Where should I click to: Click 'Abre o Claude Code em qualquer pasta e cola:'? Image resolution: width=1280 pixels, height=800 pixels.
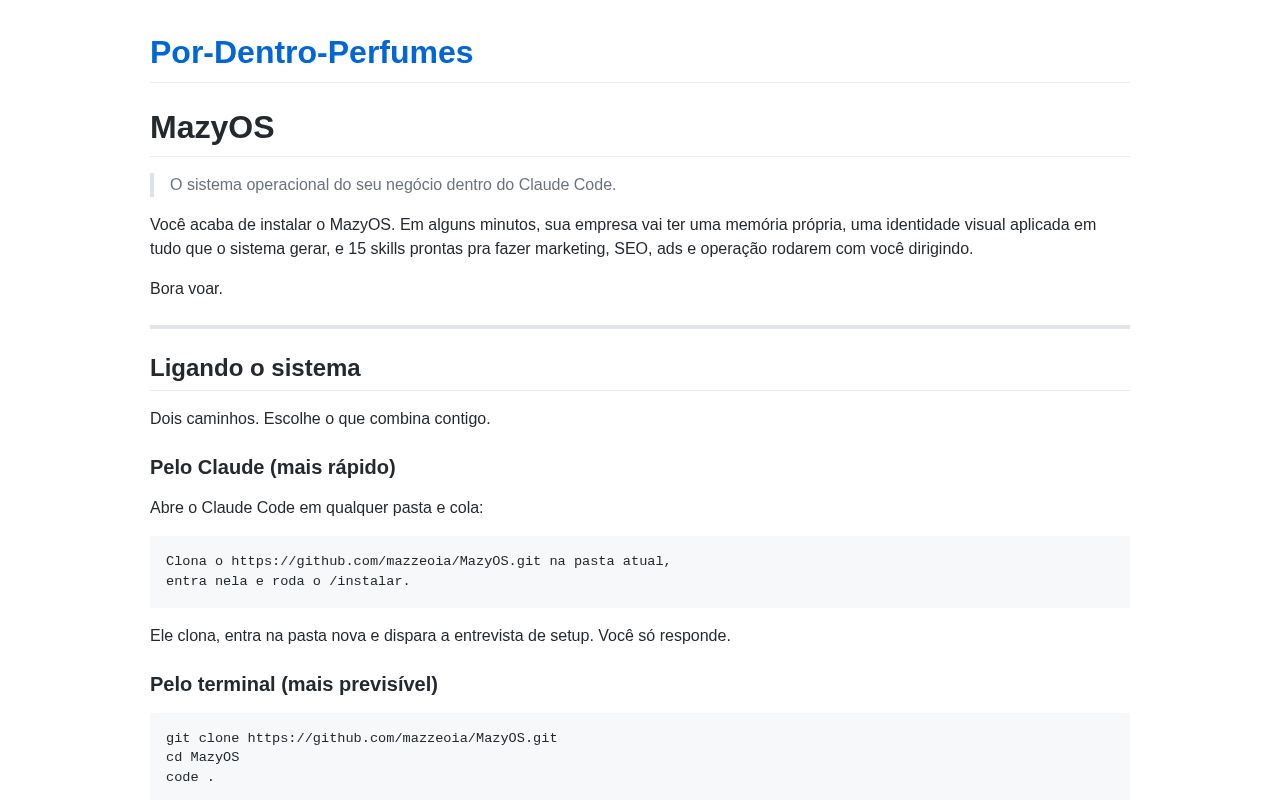[316, 508]
